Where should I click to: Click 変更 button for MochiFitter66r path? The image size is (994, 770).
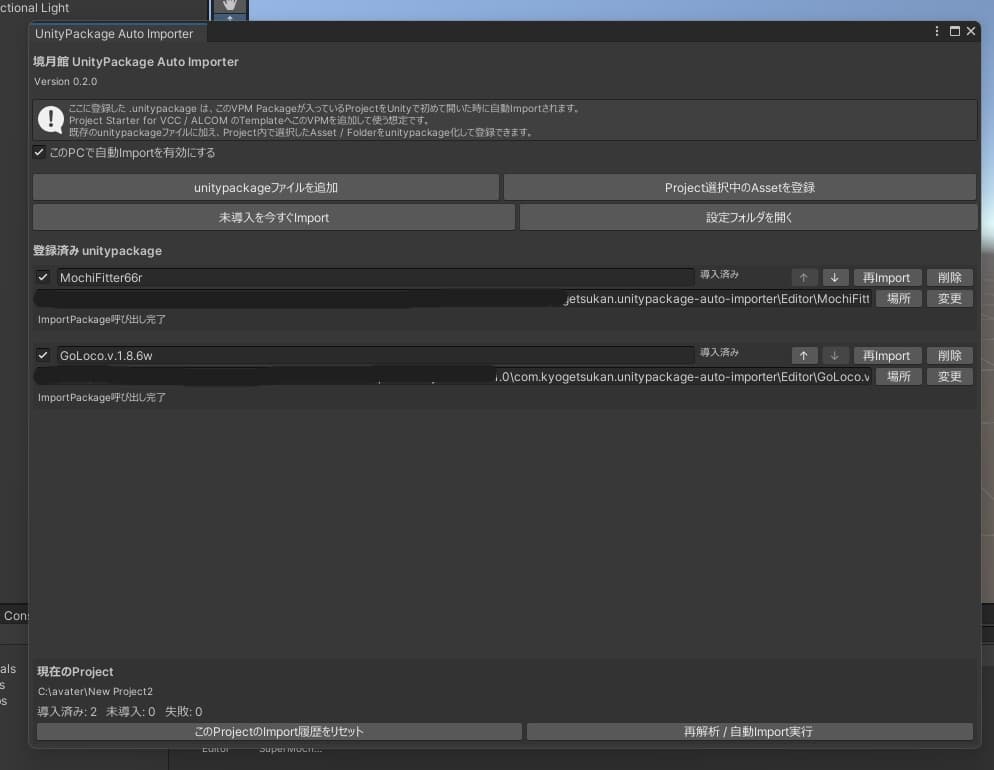coord(950,298)
